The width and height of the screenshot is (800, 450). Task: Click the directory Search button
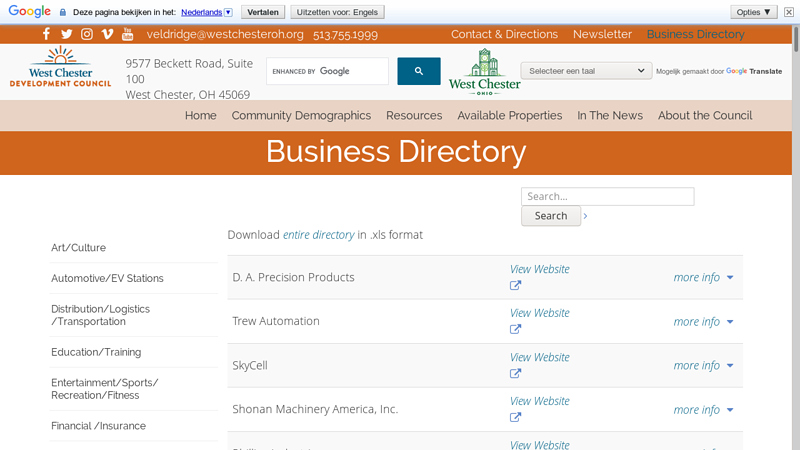(x=551, y=216)
